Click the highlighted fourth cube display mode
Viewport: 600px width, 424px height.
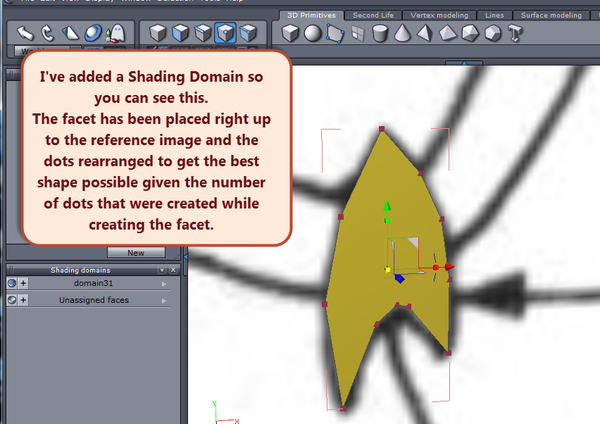click(225, 33)
